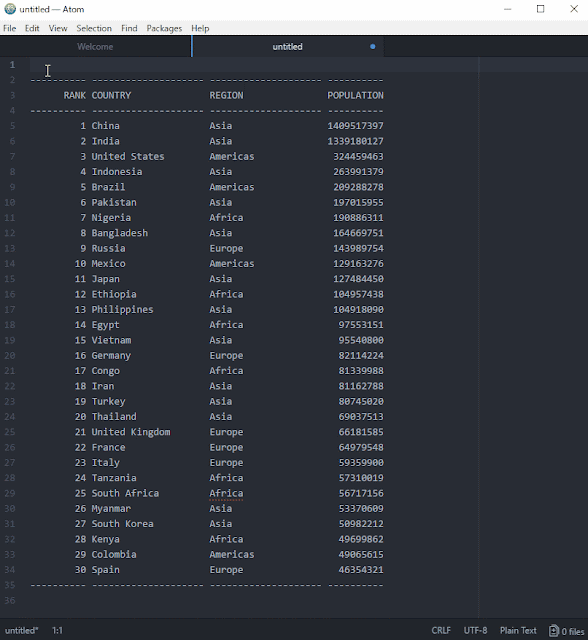588x640 pixels.
Task: Click on France text
Action: 108,447
